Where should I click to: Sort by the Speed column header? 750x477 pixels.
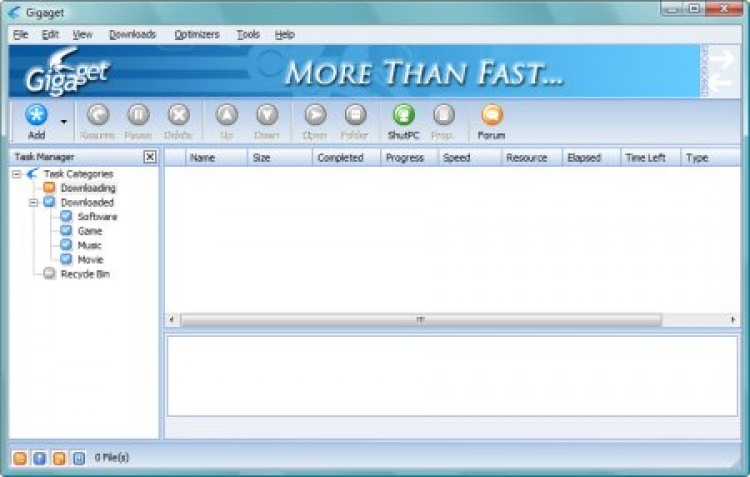(x=470, y=158)
